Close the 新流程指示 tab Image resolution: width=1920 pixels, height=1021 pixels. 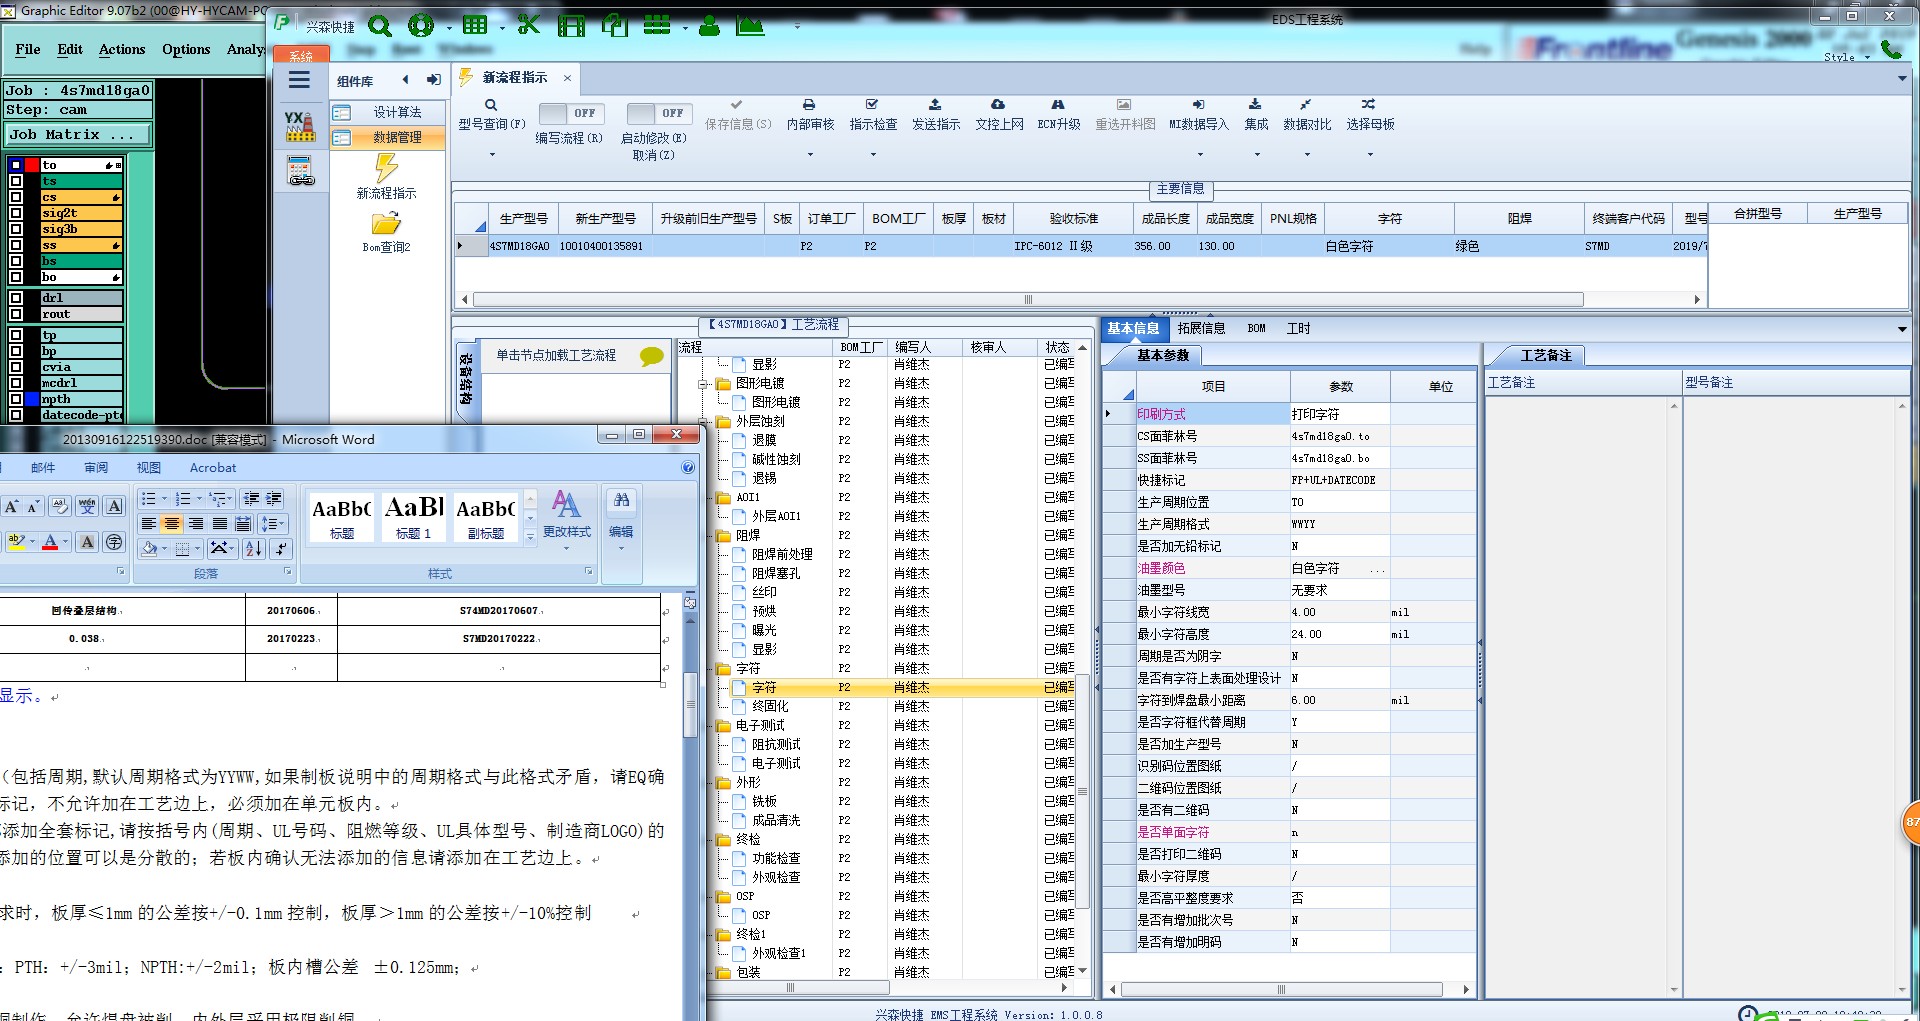click(x=567, y=78)
